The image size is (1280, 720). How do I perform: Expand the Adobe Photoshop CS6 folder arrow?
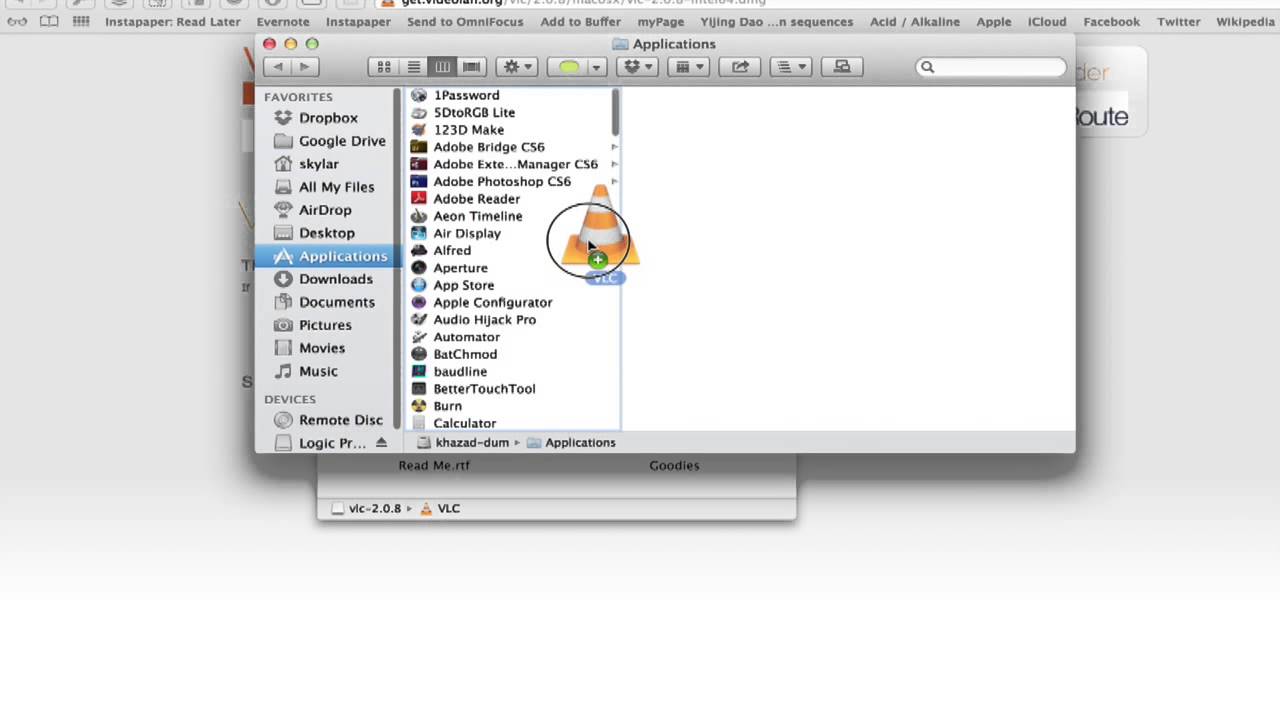coord(614,181)
